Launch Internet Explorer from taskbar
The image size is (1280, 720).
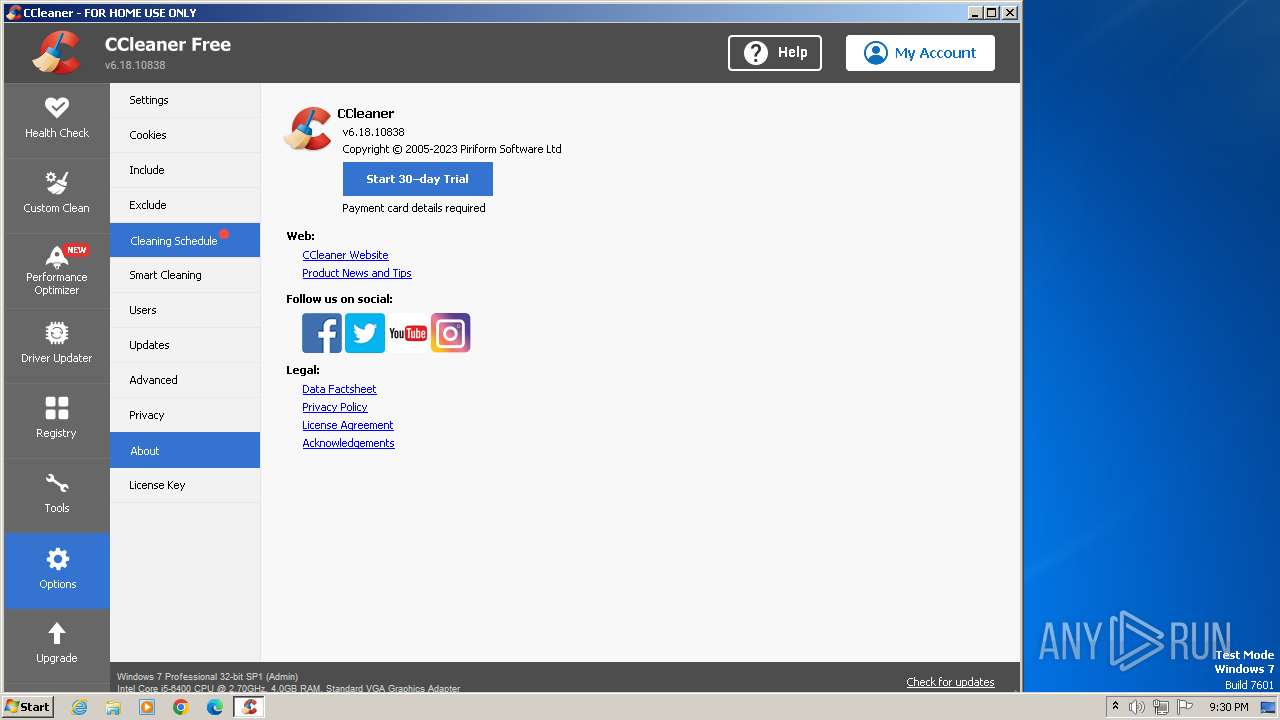click(80, 707)
